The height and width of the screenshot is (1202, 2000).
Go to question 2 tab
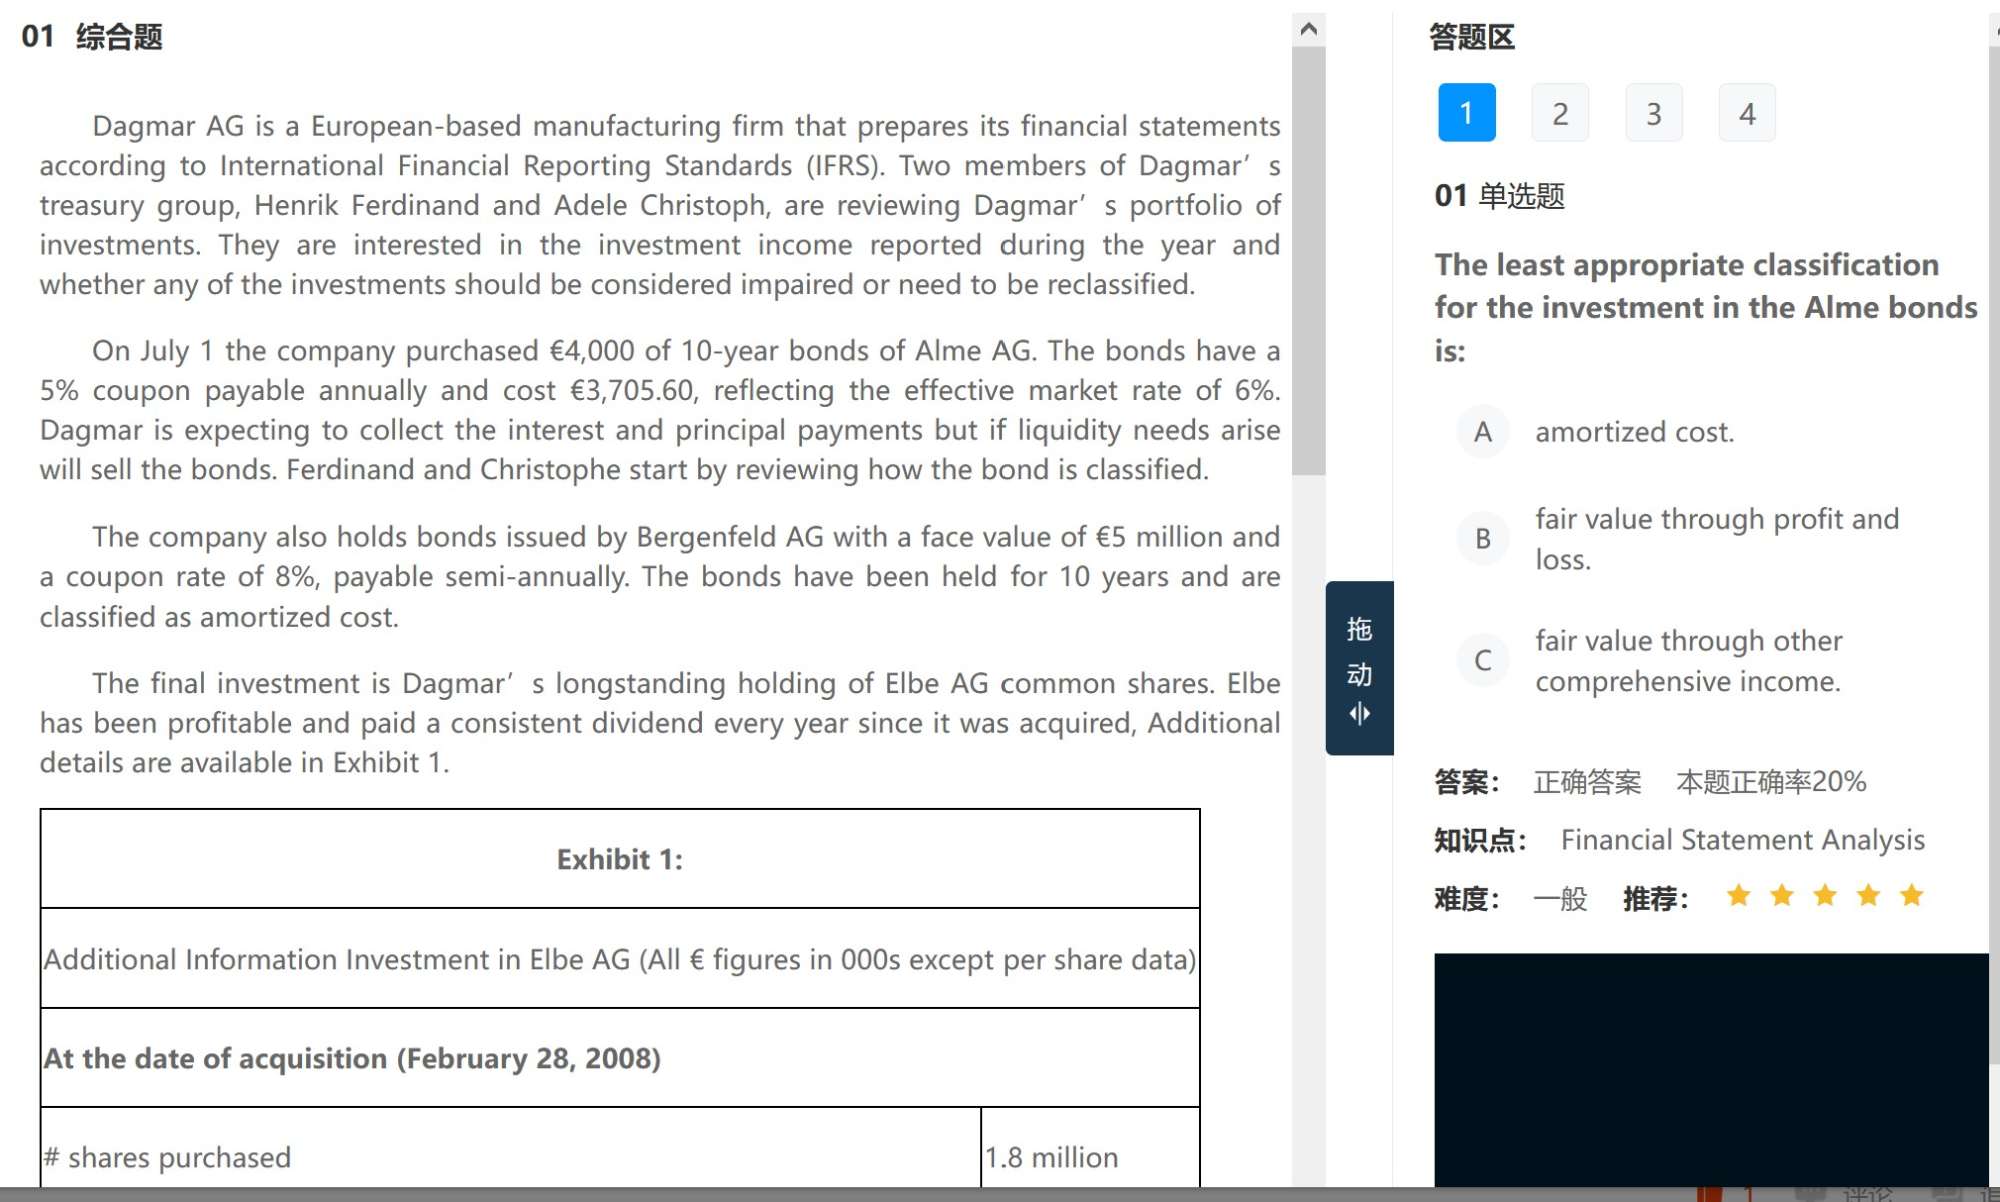point(1559,113)
